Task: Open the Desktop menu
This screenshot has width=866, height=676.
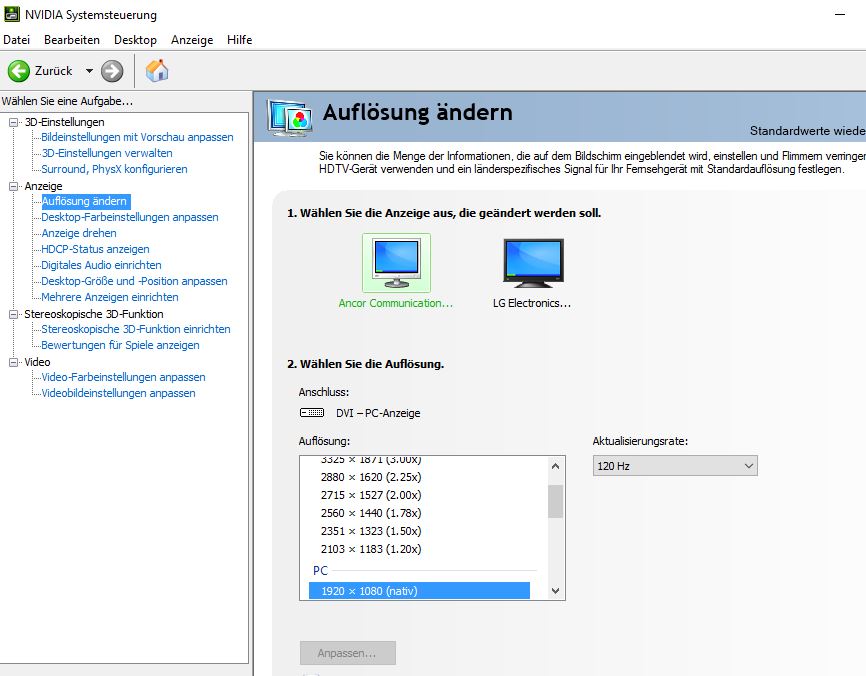Action: [x=135, y=40]
